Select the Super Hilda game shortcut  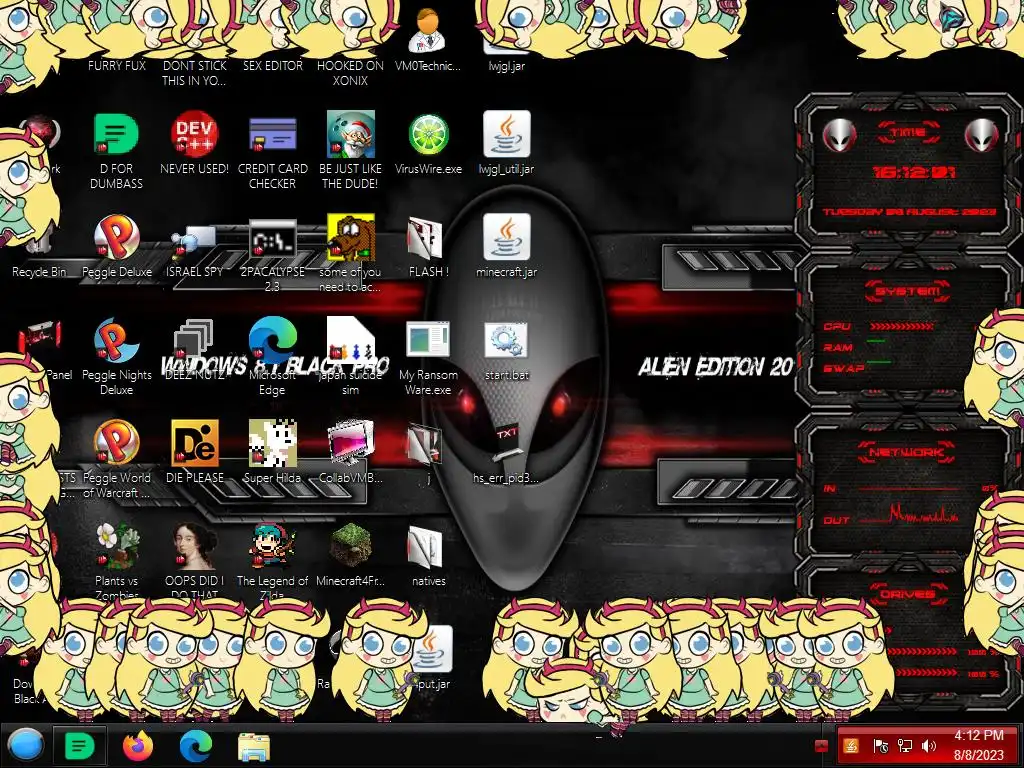pyautogui.click(x=272, y=452)
